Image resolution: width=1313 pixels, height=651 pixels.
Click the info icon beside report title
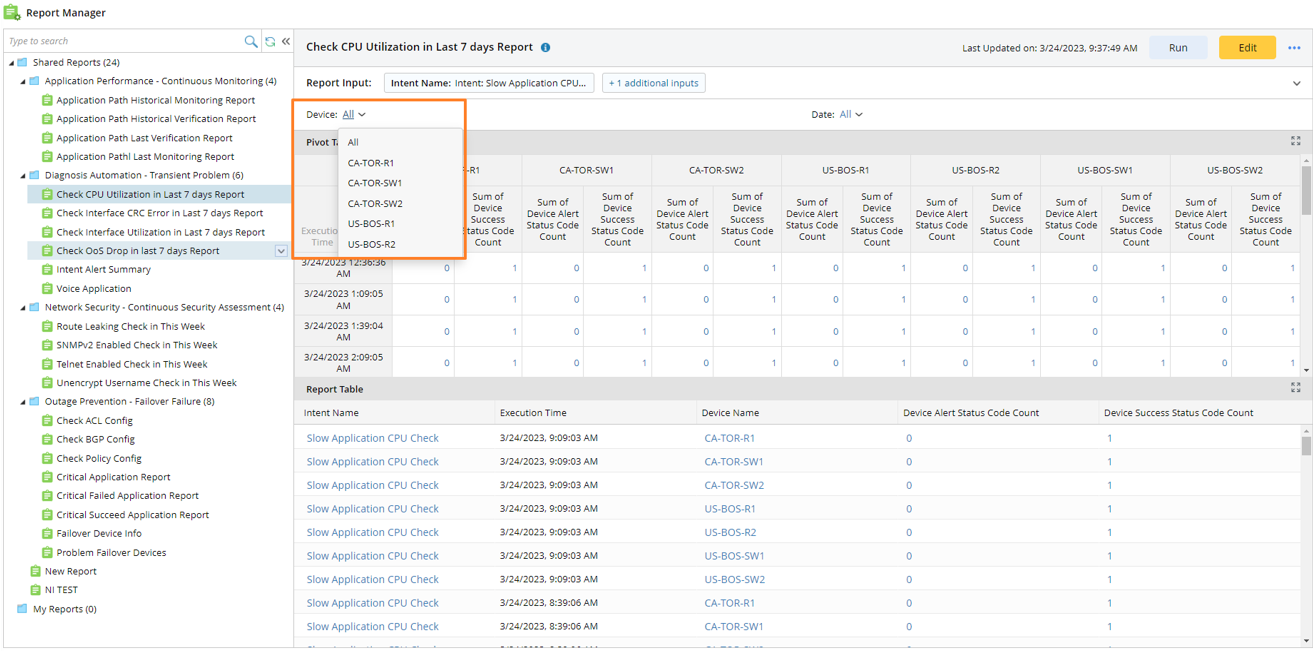tap(545, 47)
